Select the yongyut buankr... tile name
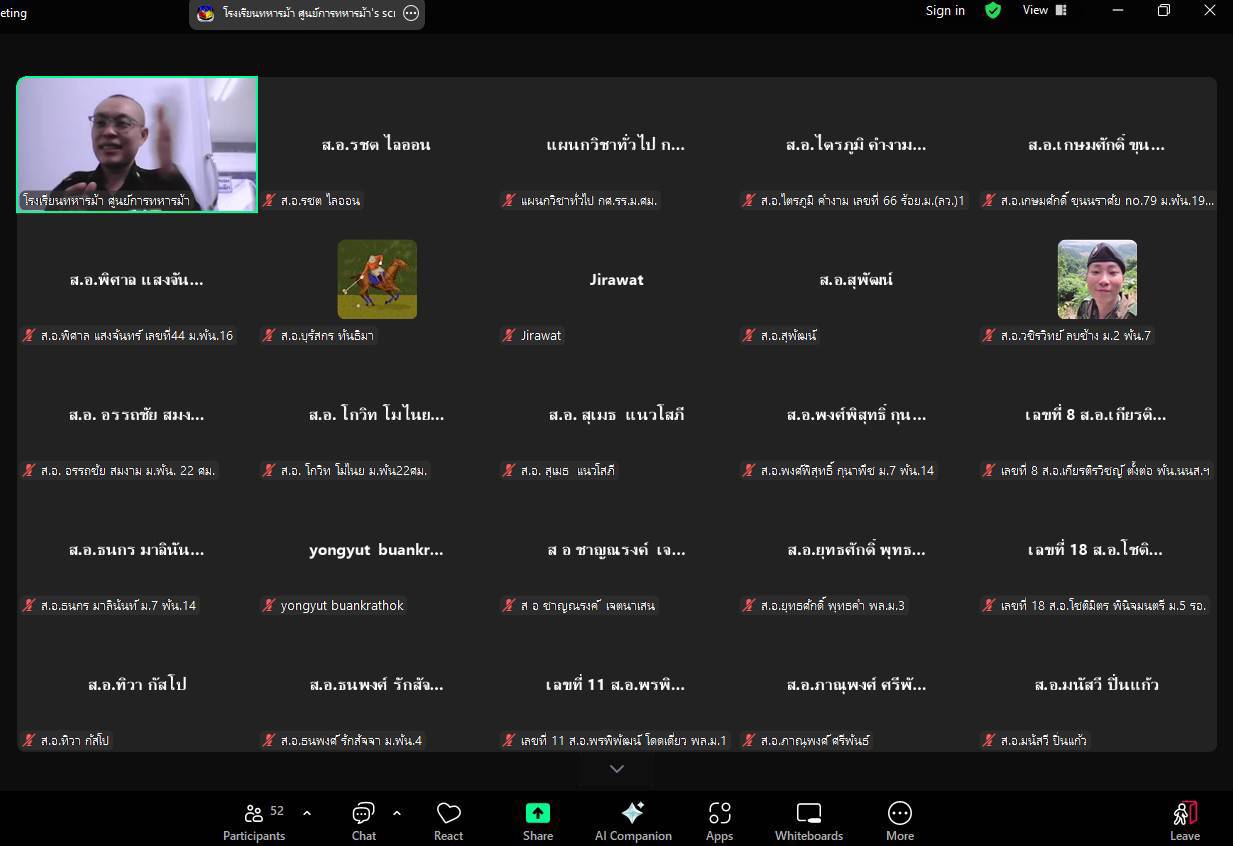This screenshot has height=846, width=1233. tap(376, 550)
